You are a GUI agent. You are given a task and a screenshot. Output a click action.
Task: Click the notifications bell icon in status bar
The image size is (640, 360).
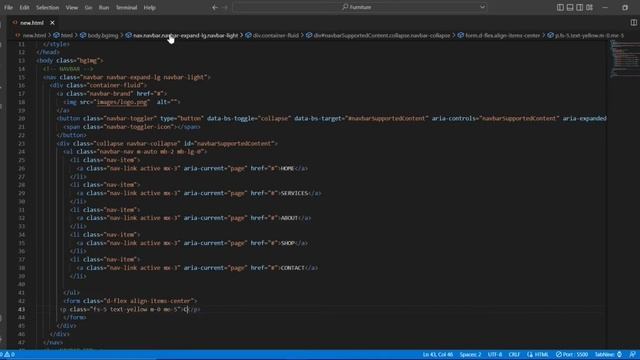632,354
